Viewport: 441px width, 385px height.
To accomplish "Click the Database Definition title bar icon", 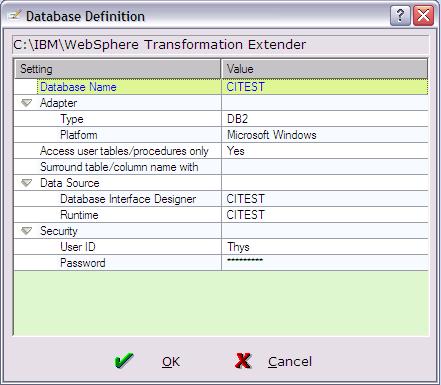I will tap(15, 16).
